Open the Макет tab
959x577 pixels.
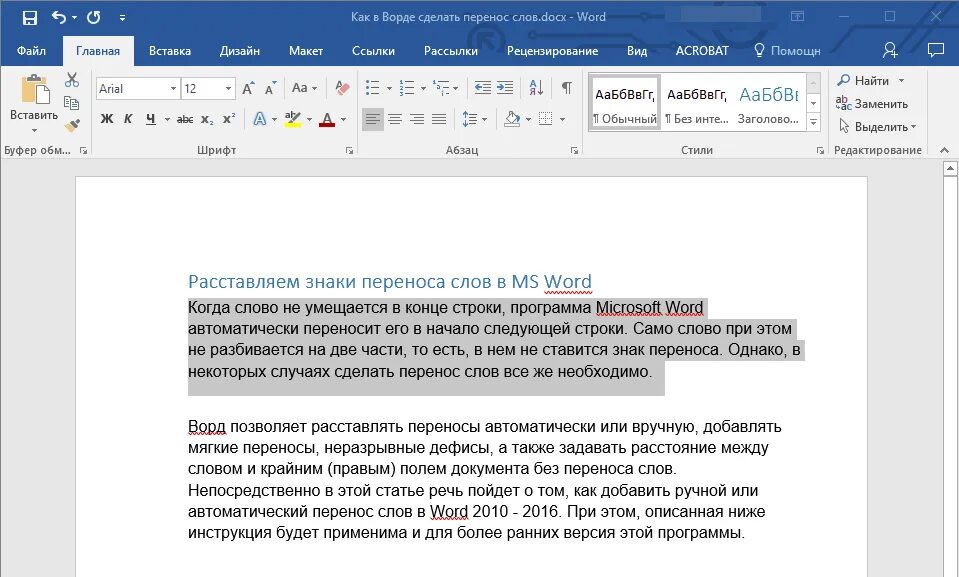[x=306, y=51]
